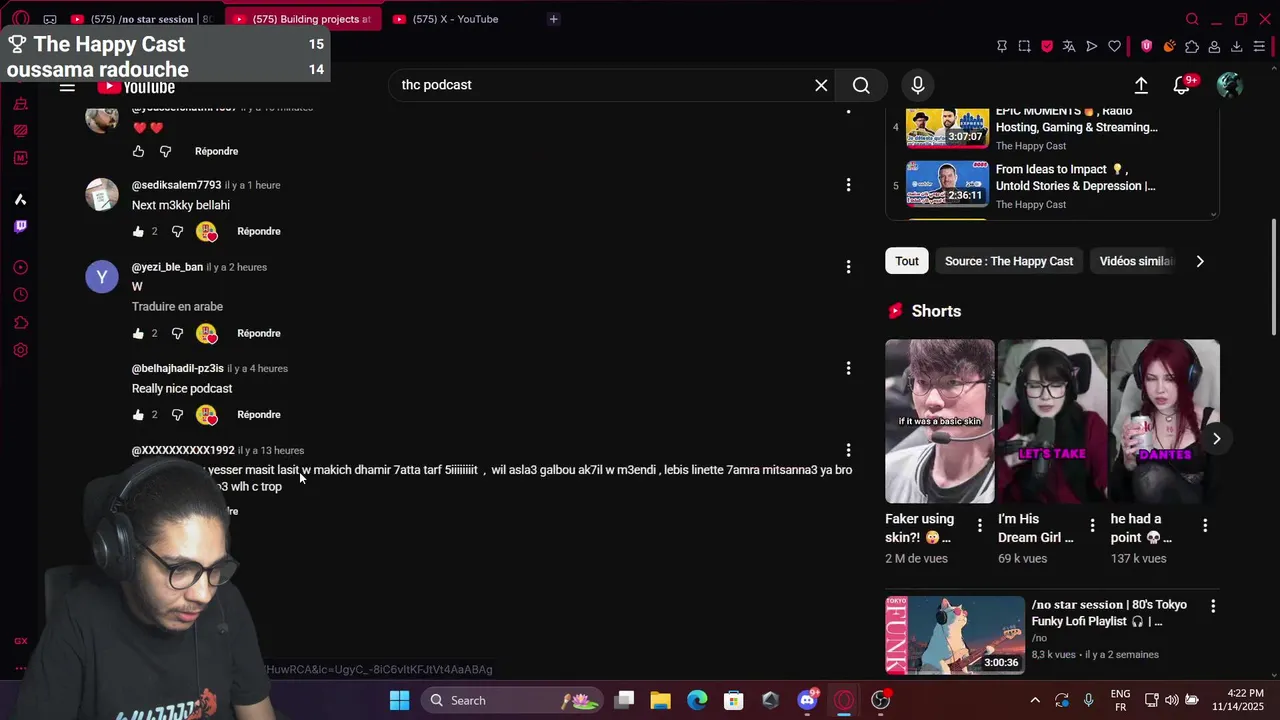Dislike the hearts emoji comment at top
The height and width of the screenshot is (720, 1280).
point(165,151)
